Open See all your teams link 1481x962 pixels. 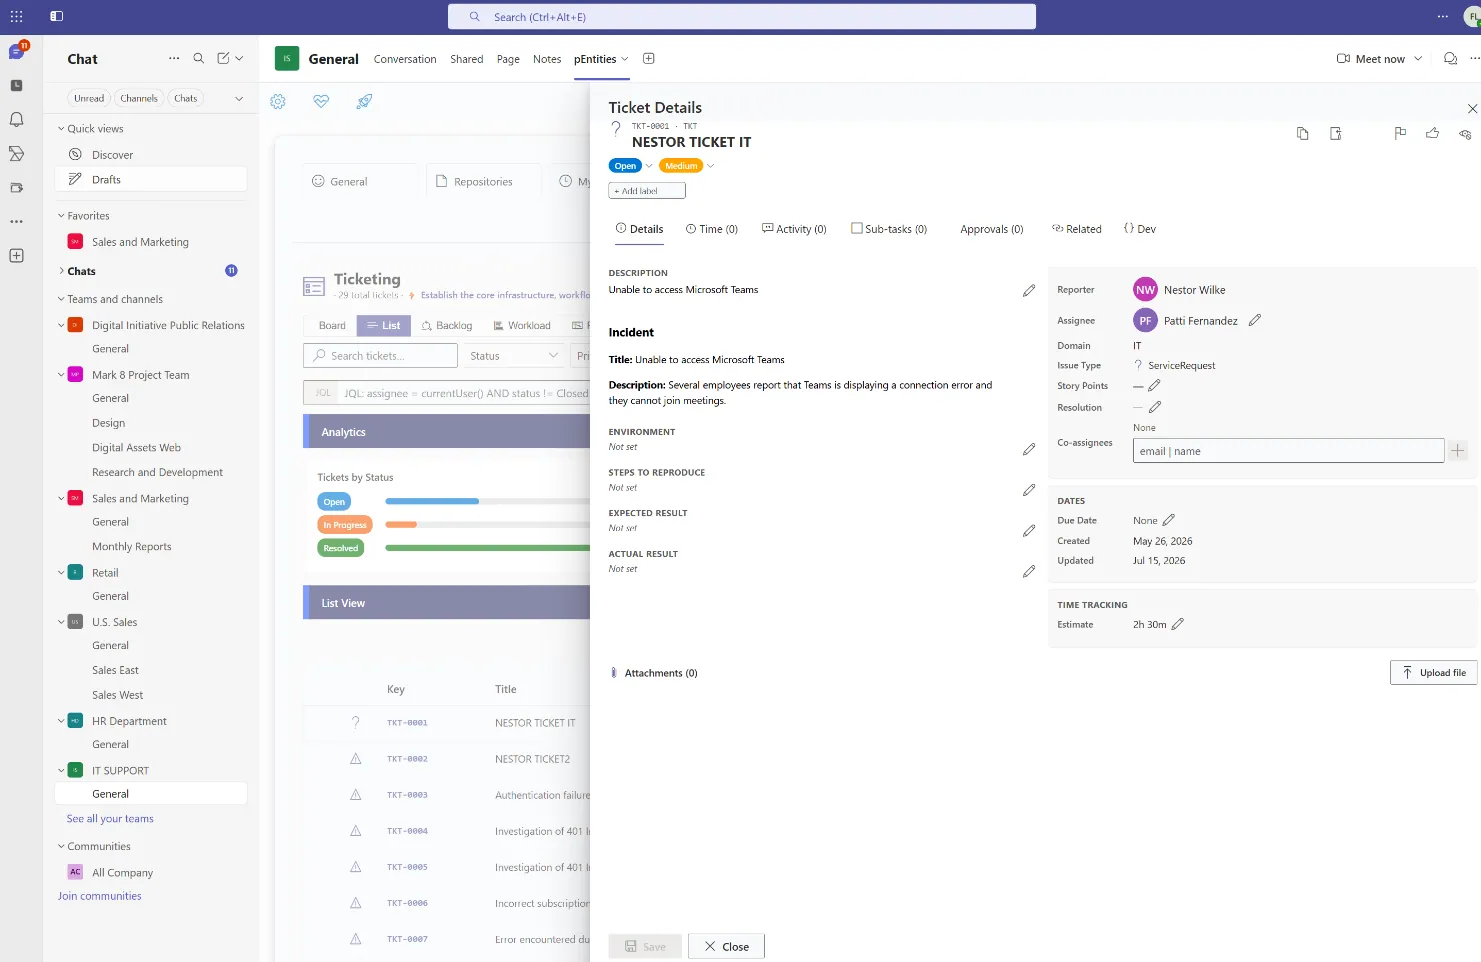pos(110,819)
